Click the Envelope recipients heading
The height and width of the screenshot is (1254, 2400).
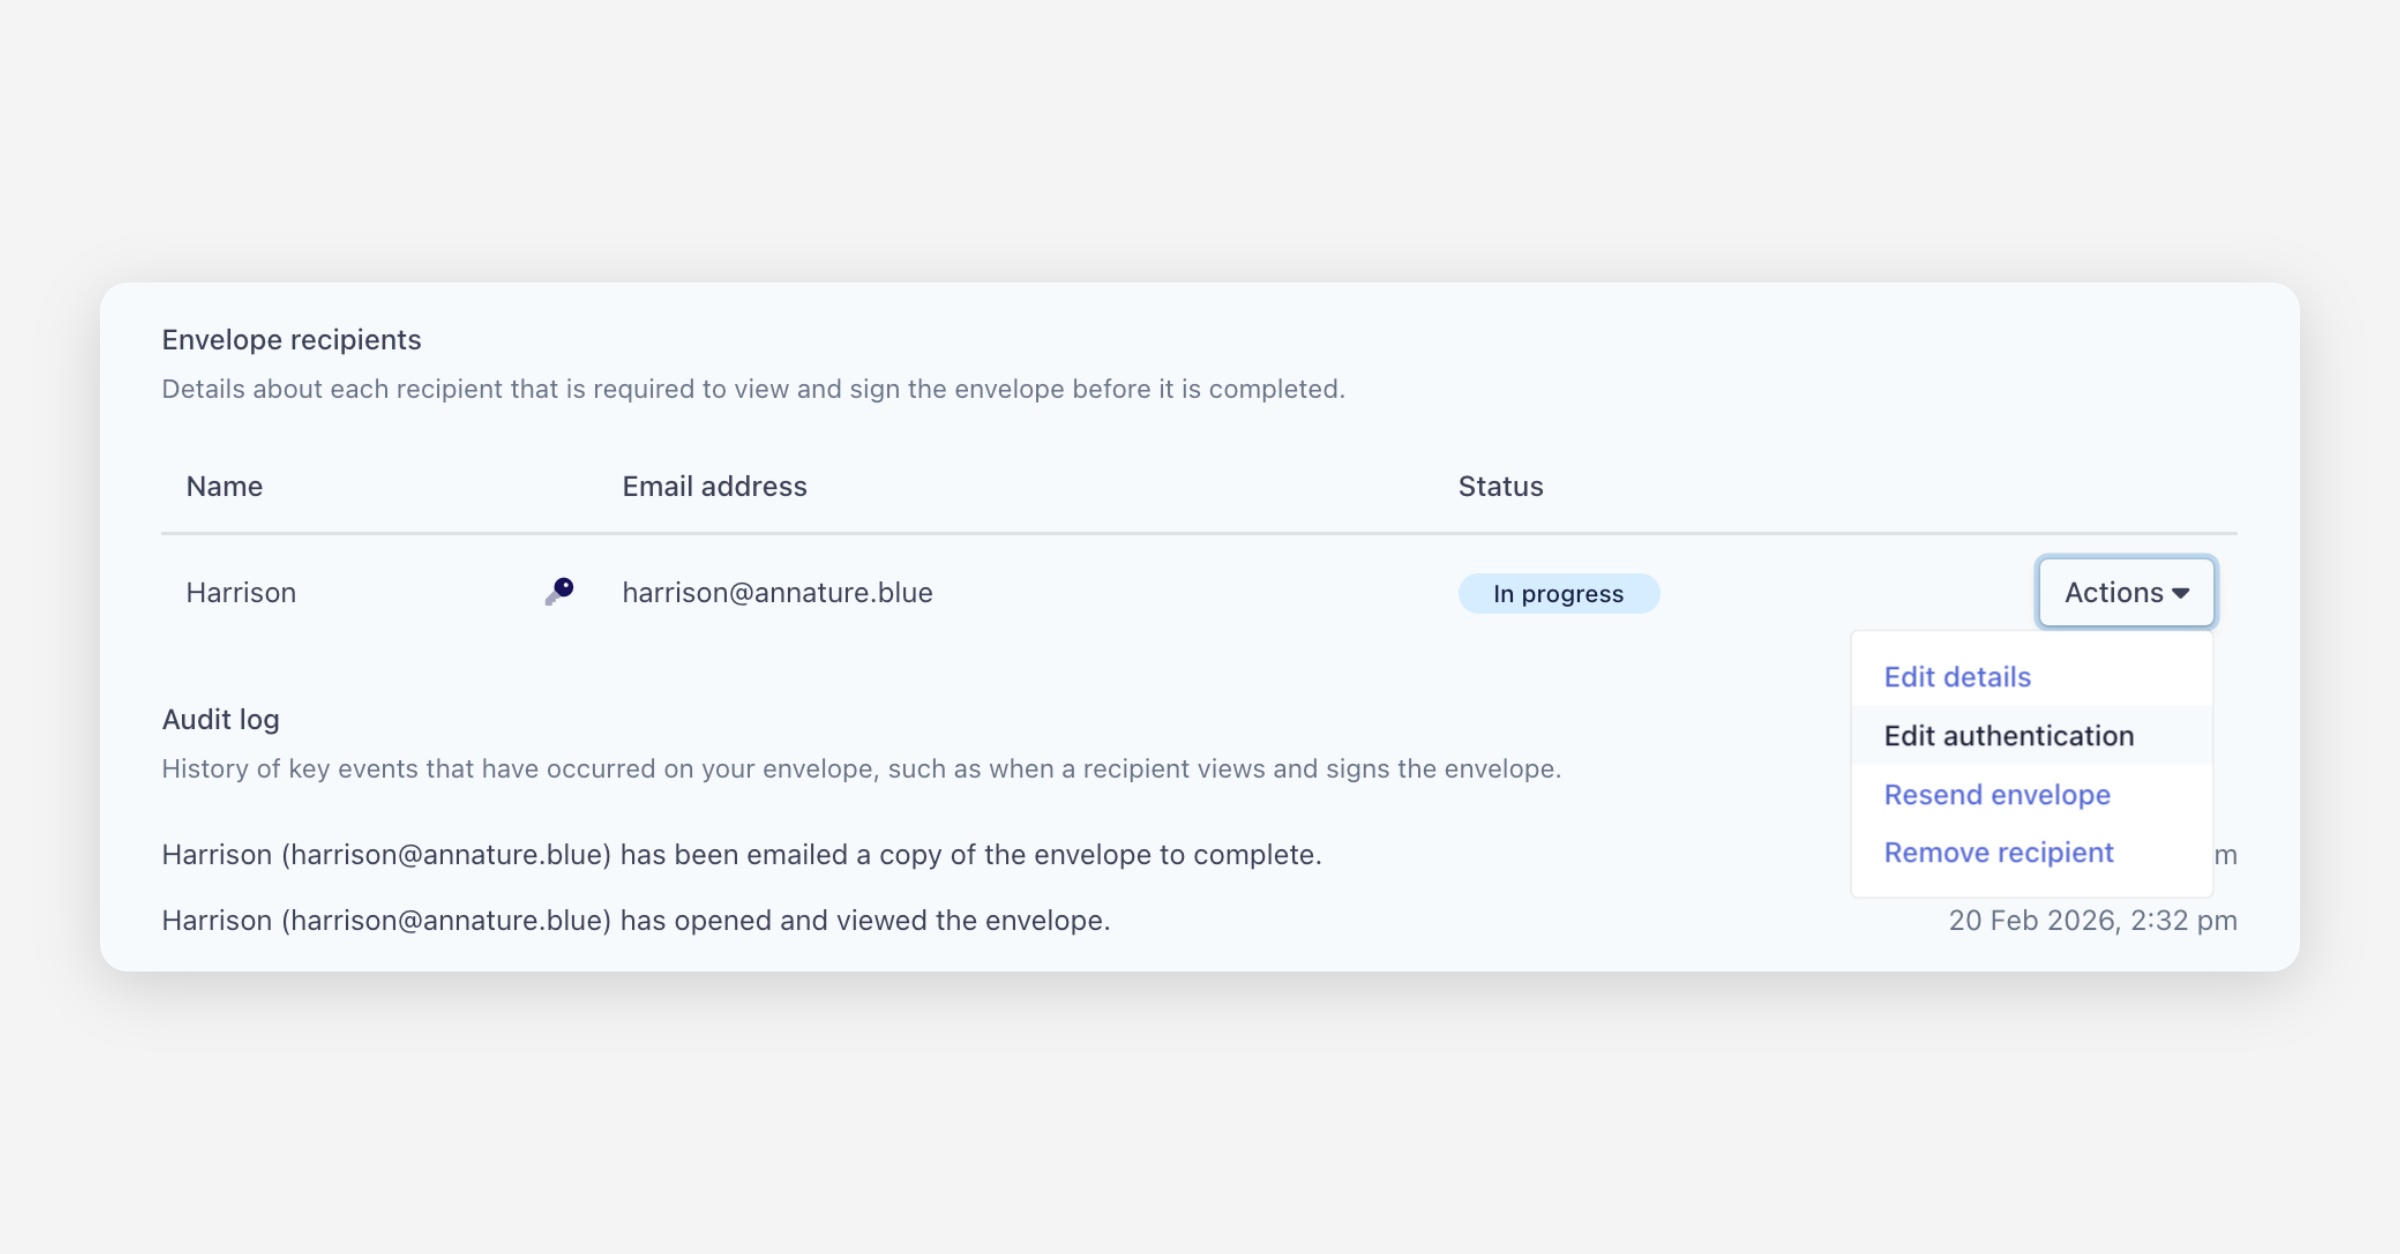click(x=291, y=340)
